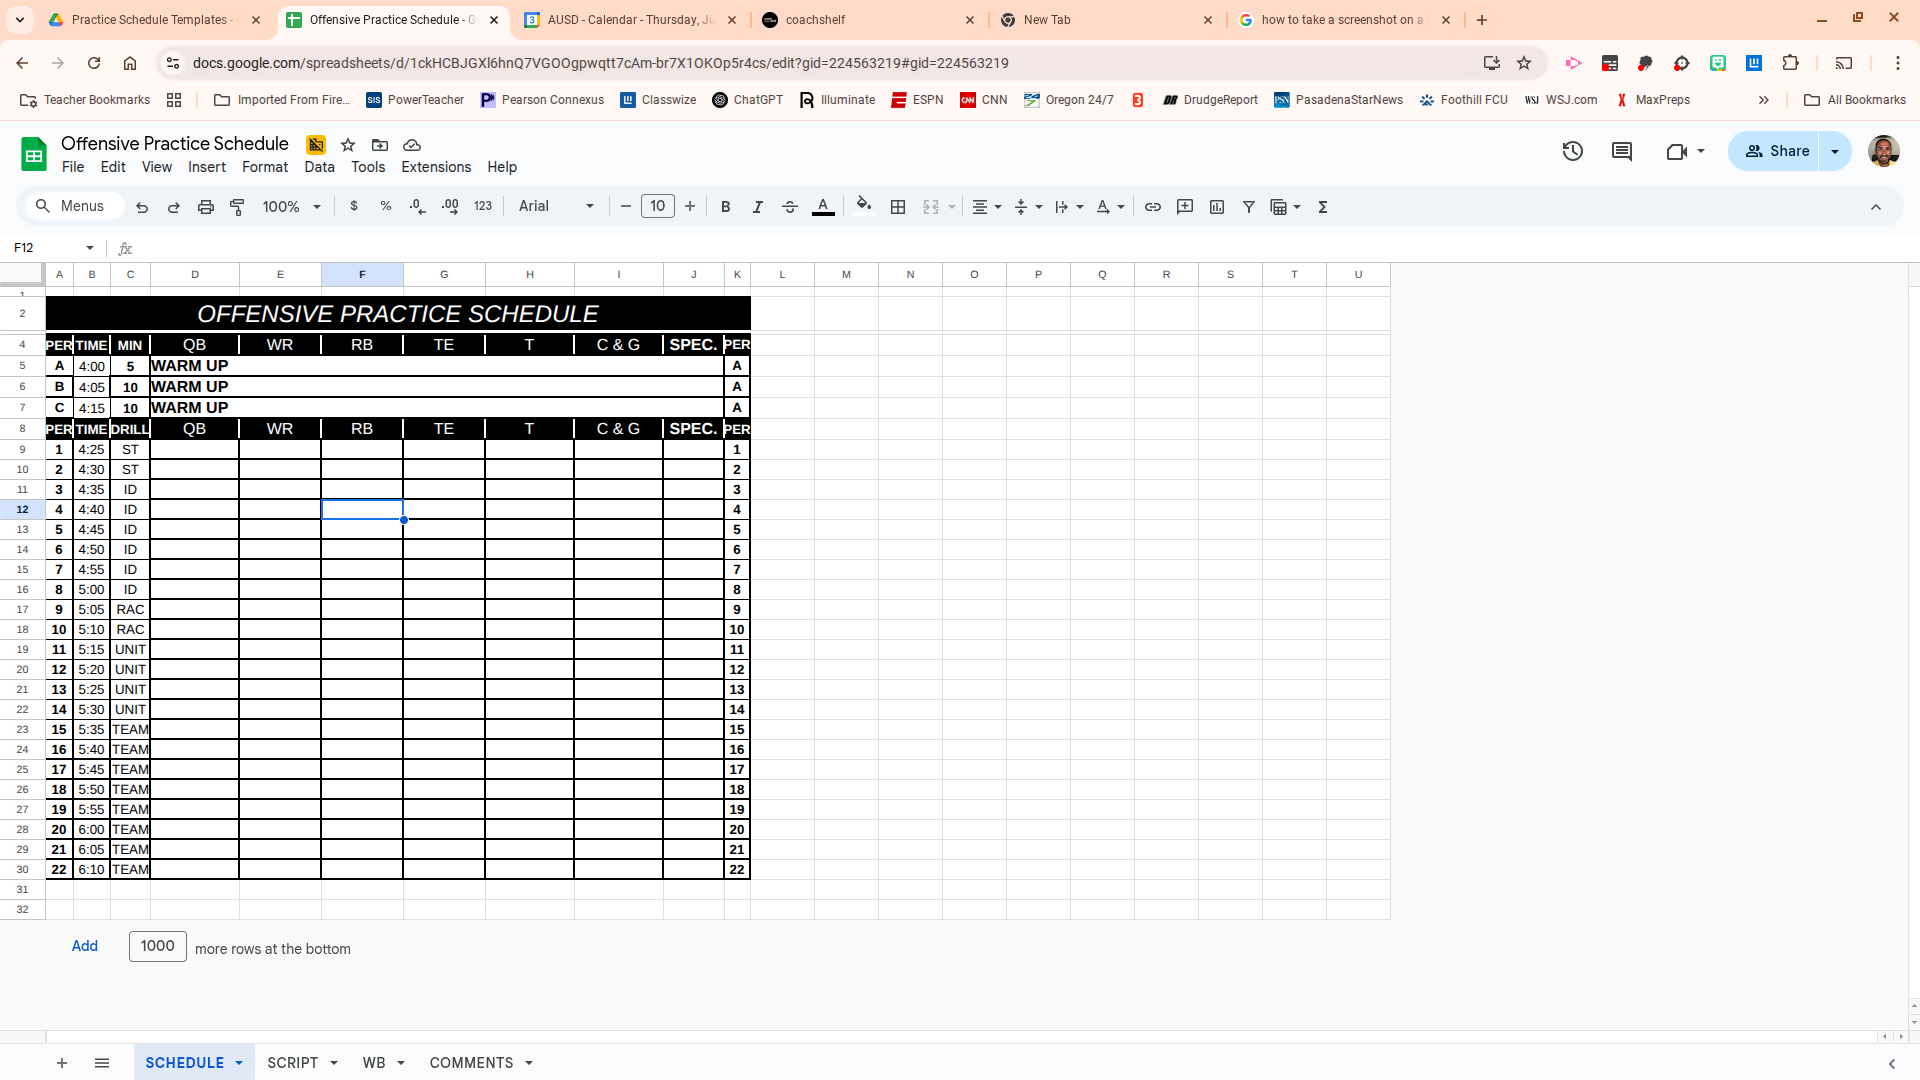Open the Format menu

coord(265,167)
